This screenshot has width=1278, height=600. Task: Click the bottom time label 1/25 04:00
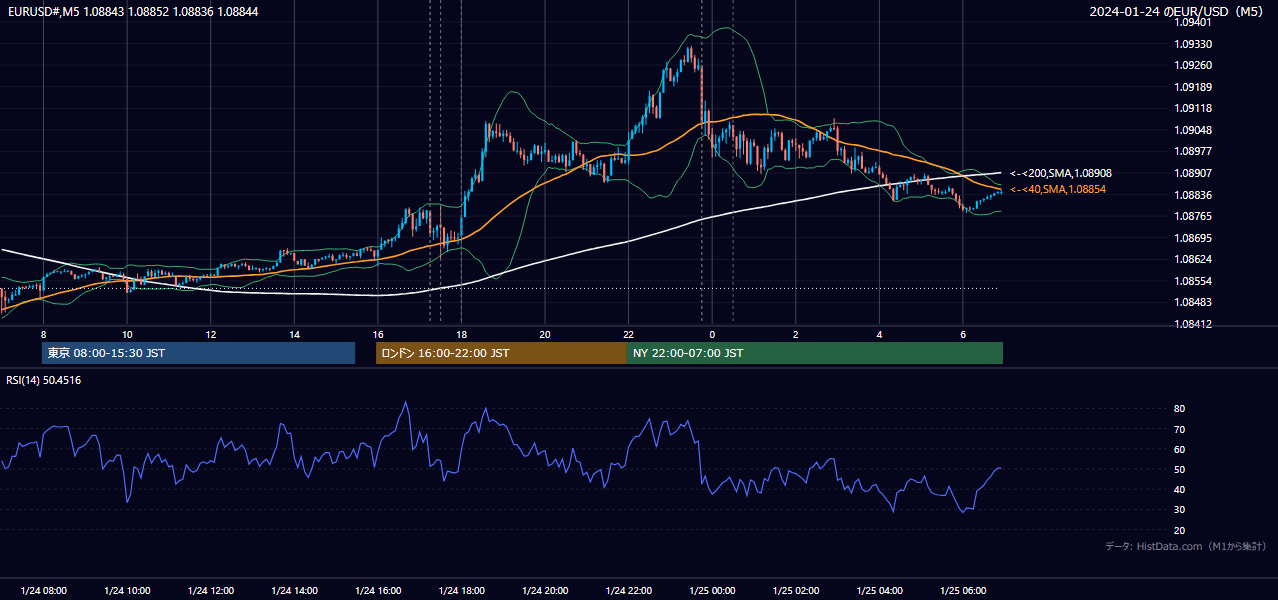click(879, 591)
